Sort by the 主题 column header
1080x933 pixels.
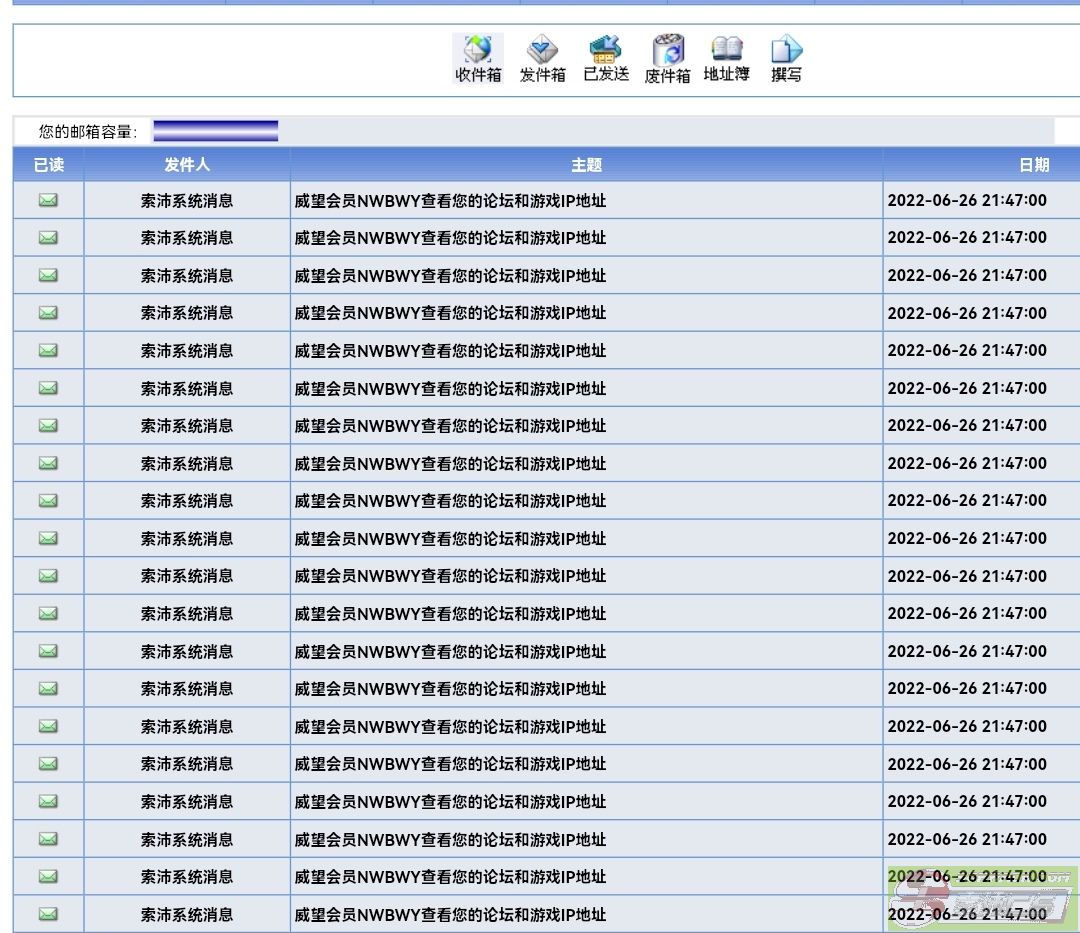coord(586,165)
